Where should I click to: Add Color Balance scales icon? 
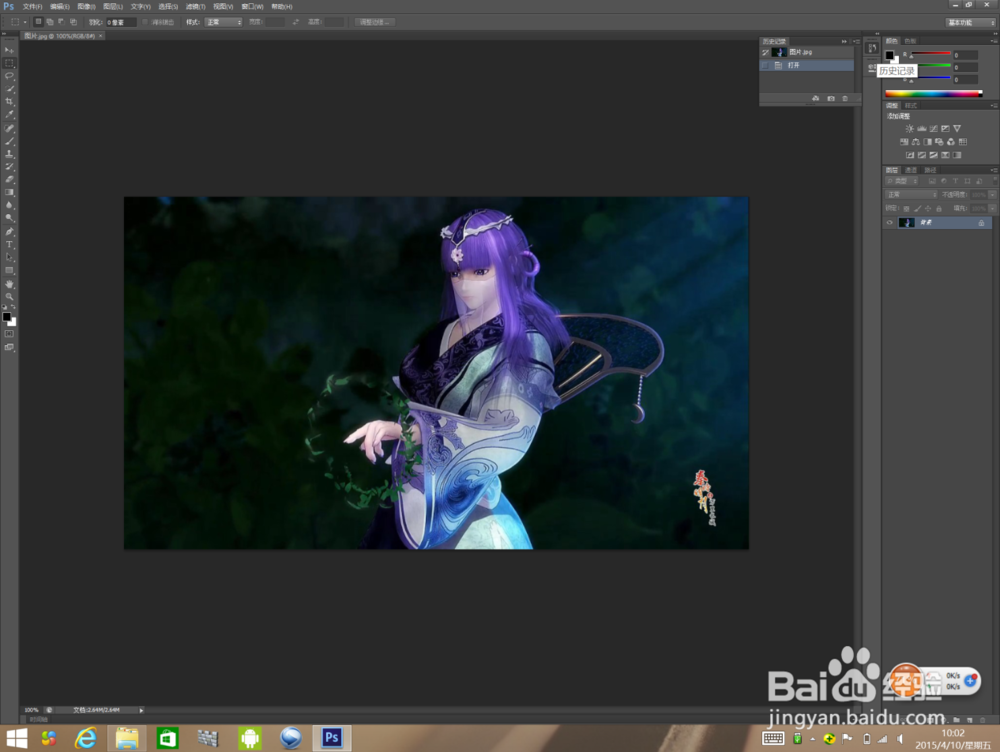[x=916, y=142]
